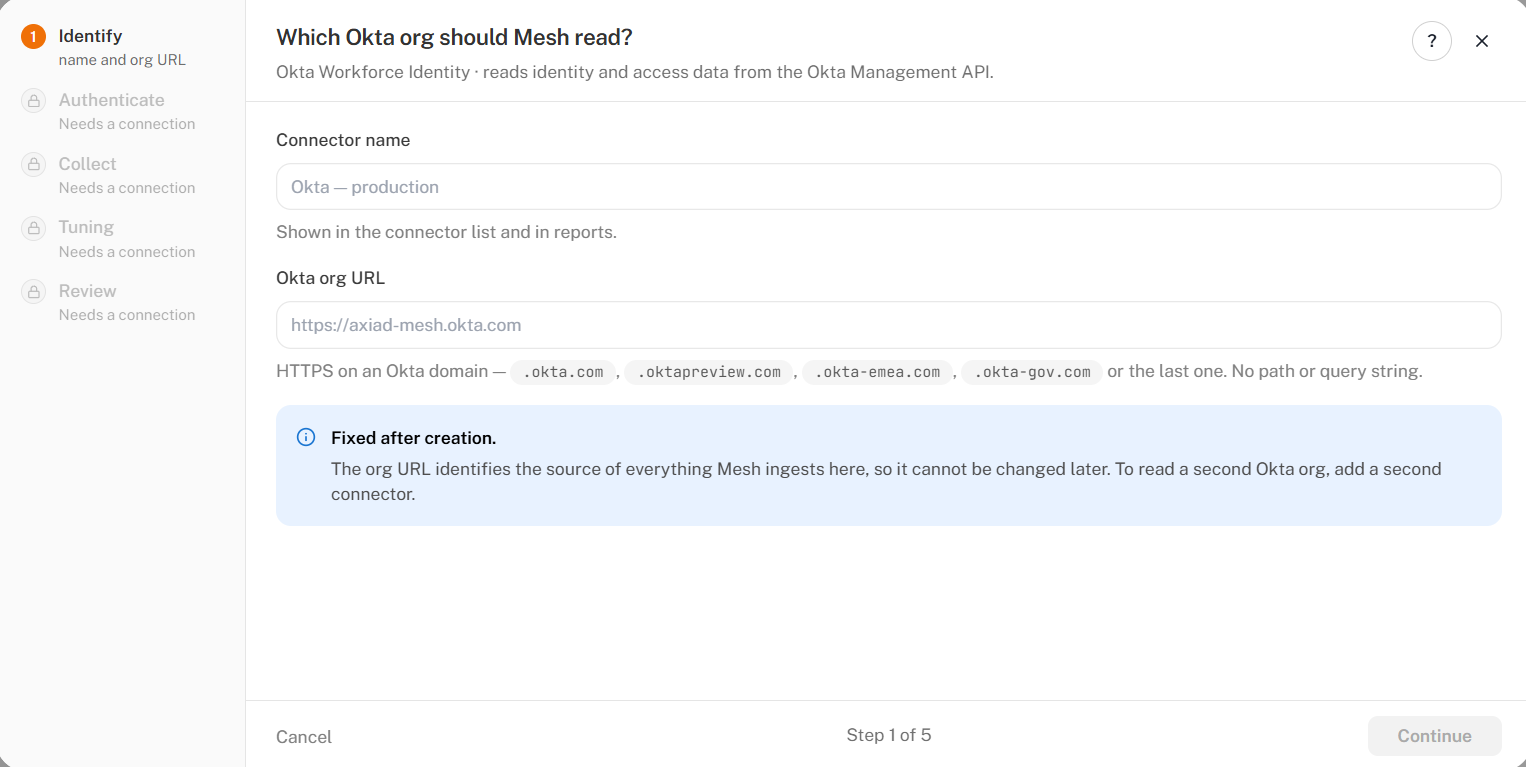The image size is (1526, 767).
Task: Select the Tuning step label
Action: tap(86, 227)
